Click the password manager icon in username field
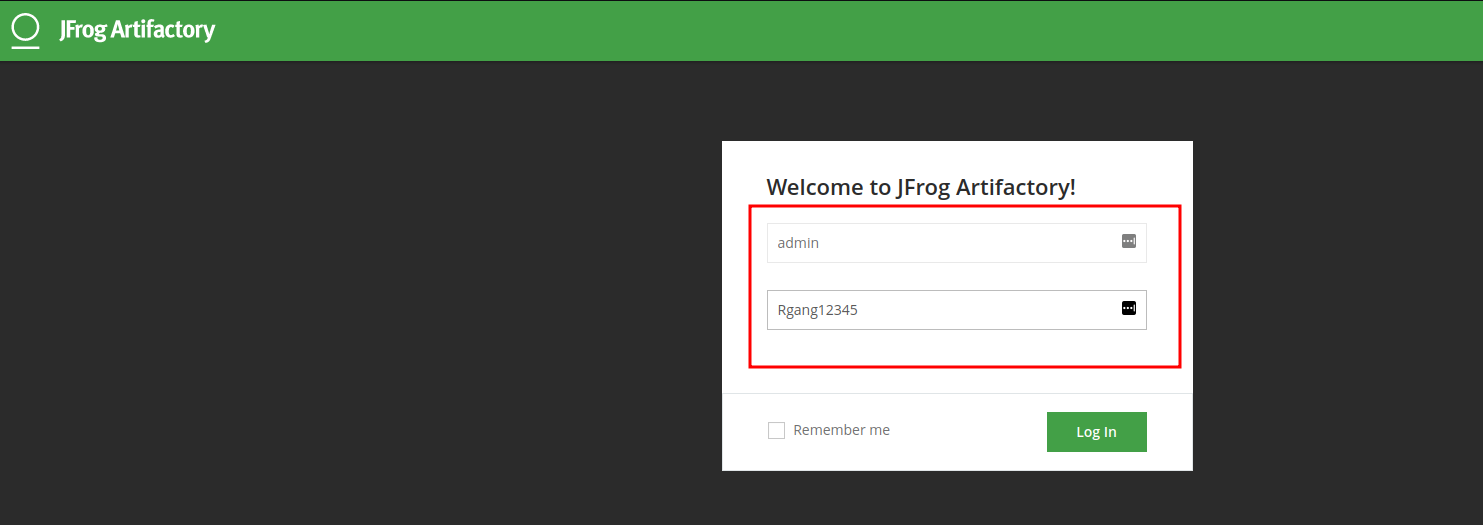This screenshot has height=525, width=1483. click(1129, 241)
